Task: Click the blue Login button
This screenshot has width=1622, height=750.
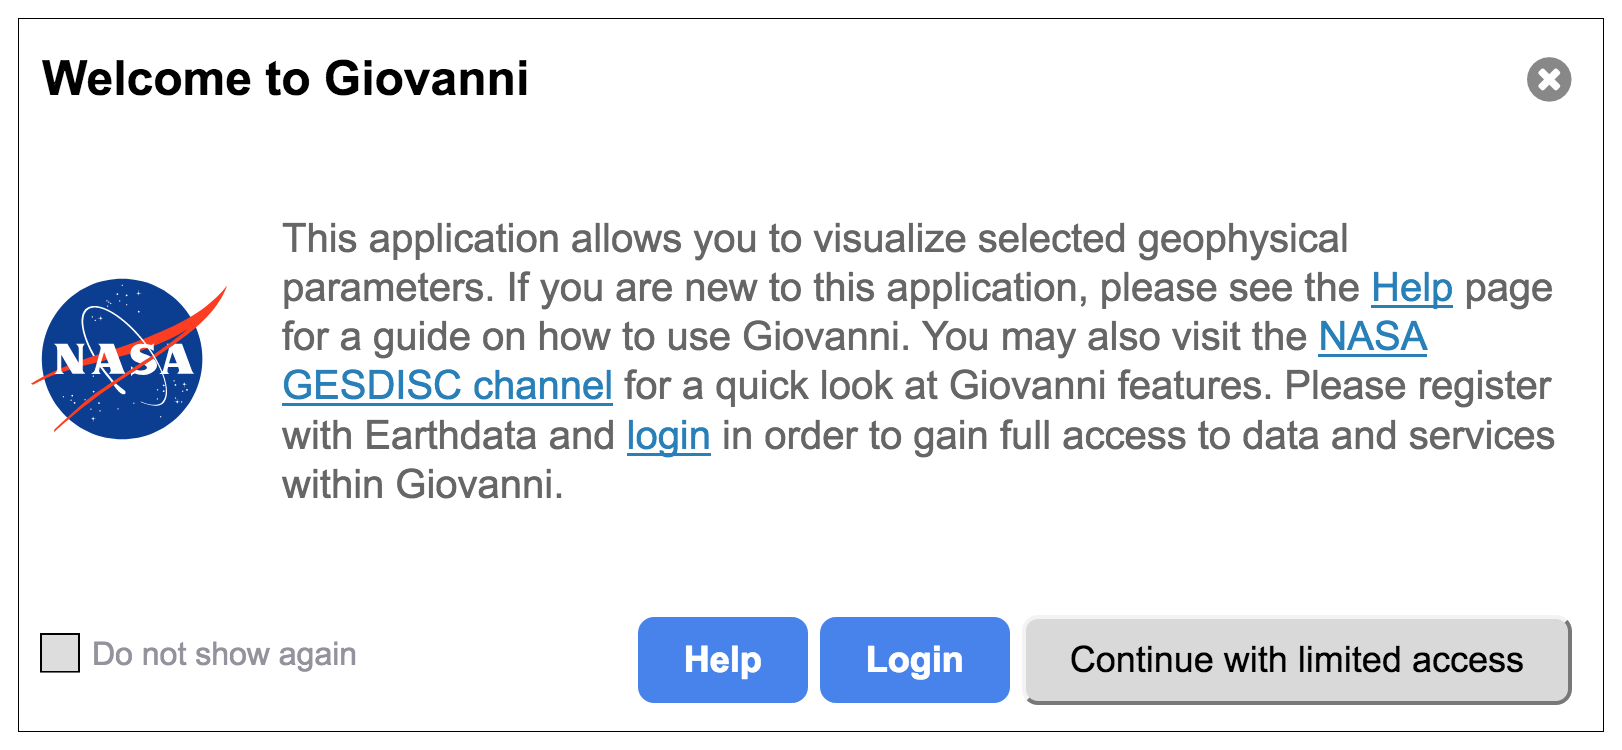Action: click(915, 660)
